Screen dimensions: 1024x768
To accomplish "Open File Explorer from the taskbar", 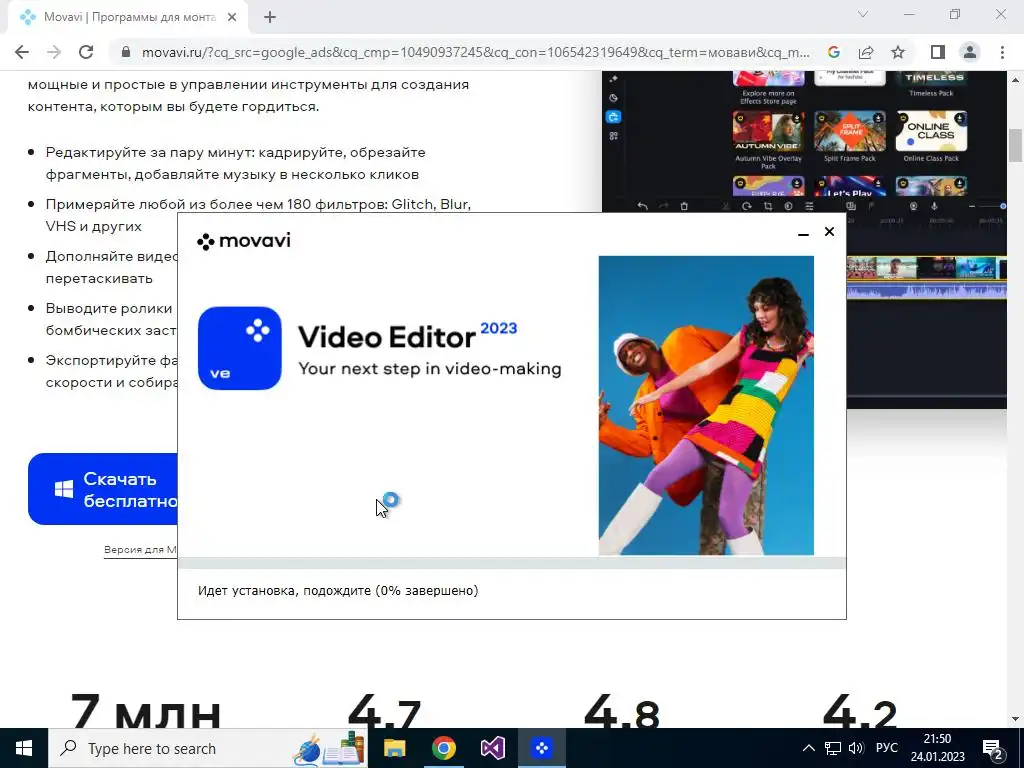I will click(394, 748).
